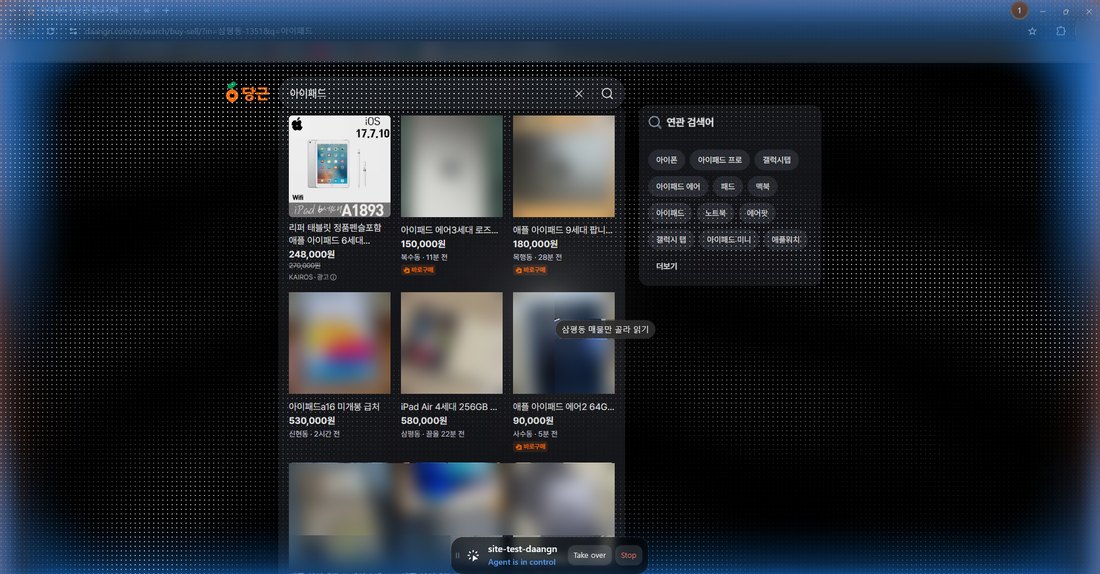Screen dimensions: 1100x574
Task: Click the agent bar drag handle icon
Action: [457, 555]
